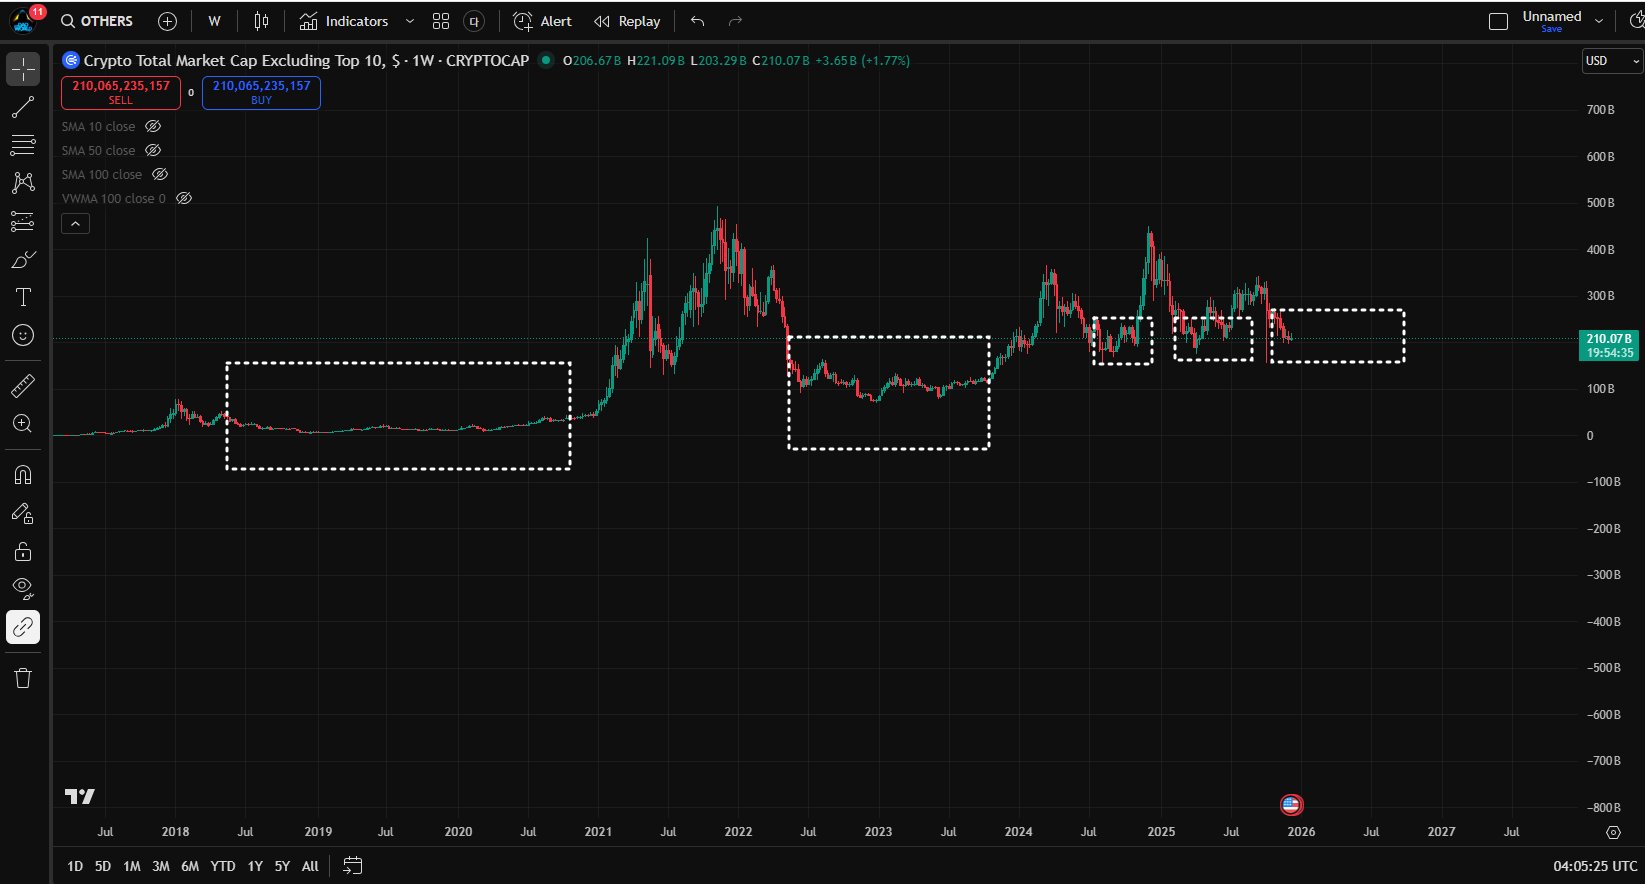Image resolution: width=1645 pixels, height=884 pixels.
Task: Activate the zoom in tool
Action: click(23, 423)
